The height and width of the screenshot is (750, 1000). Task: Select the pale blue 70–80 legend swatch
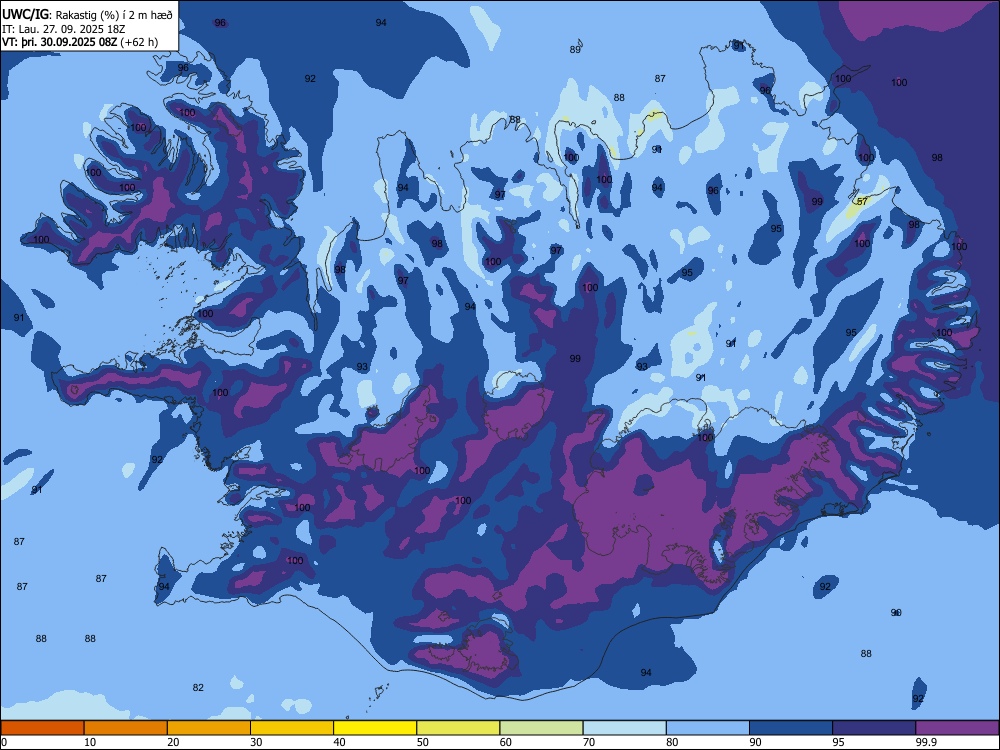pos(624,728)
